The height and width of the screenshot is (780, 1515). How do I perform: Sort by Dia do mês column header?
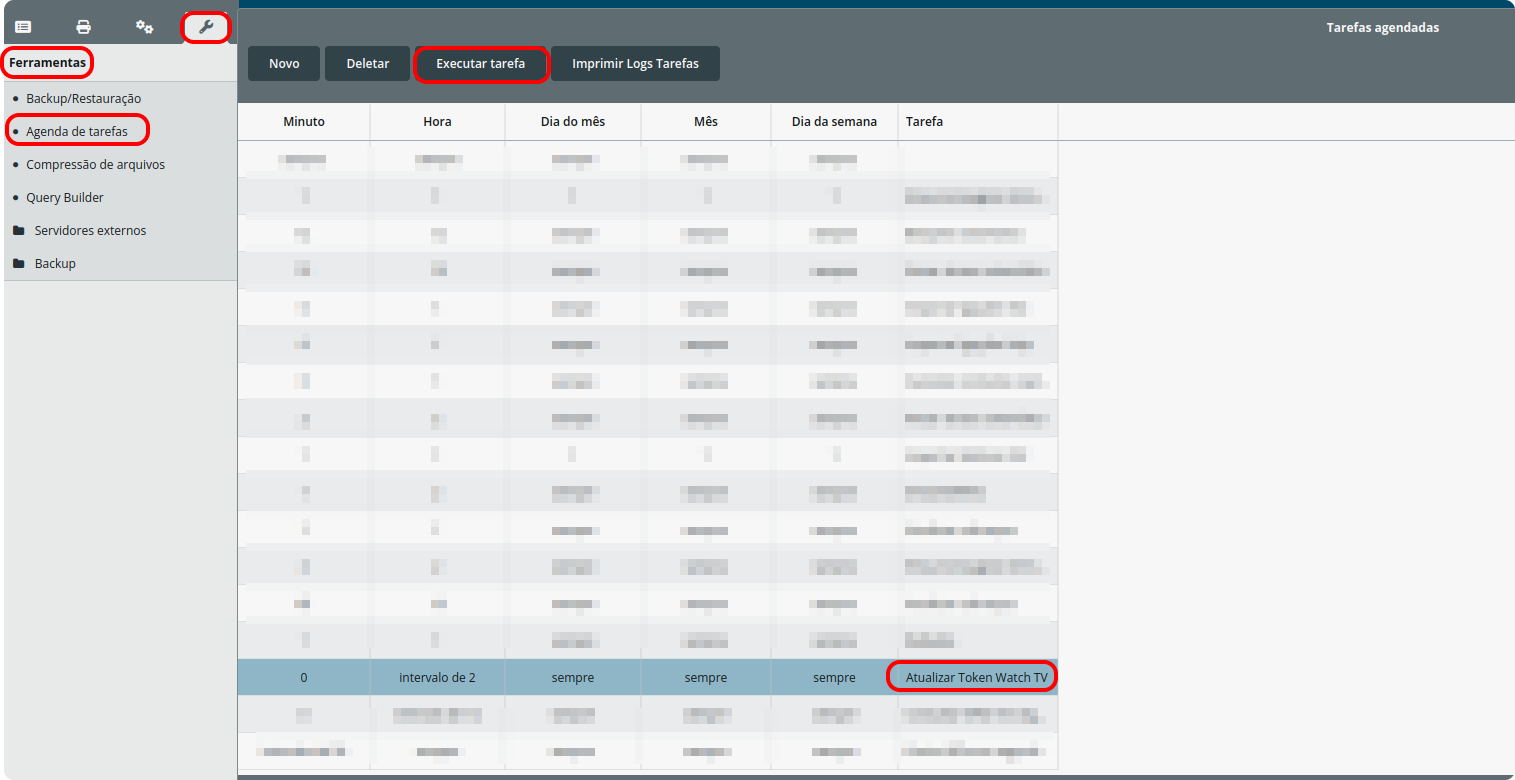pos(573,122)
